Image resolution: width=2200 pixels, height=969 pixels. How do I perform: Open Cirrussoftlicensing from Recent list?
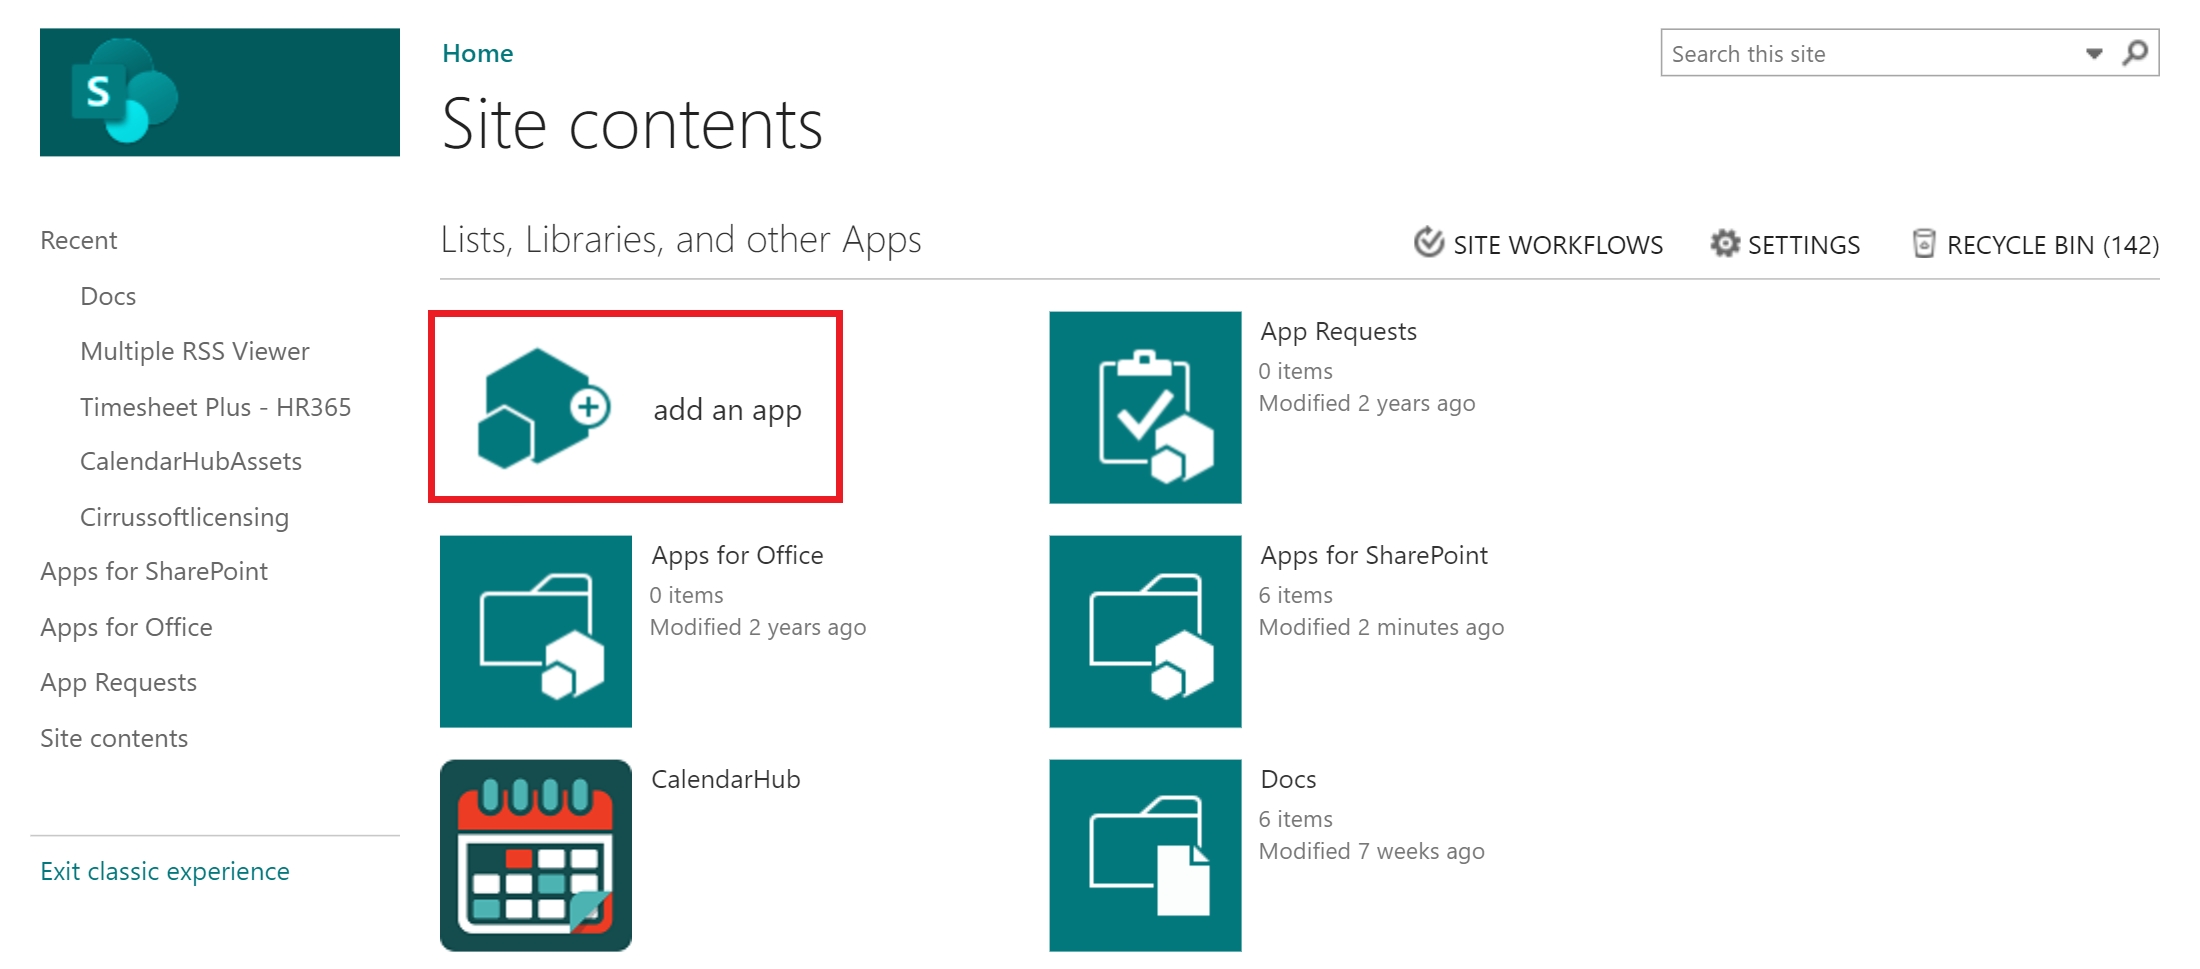[x=184, y=517]
